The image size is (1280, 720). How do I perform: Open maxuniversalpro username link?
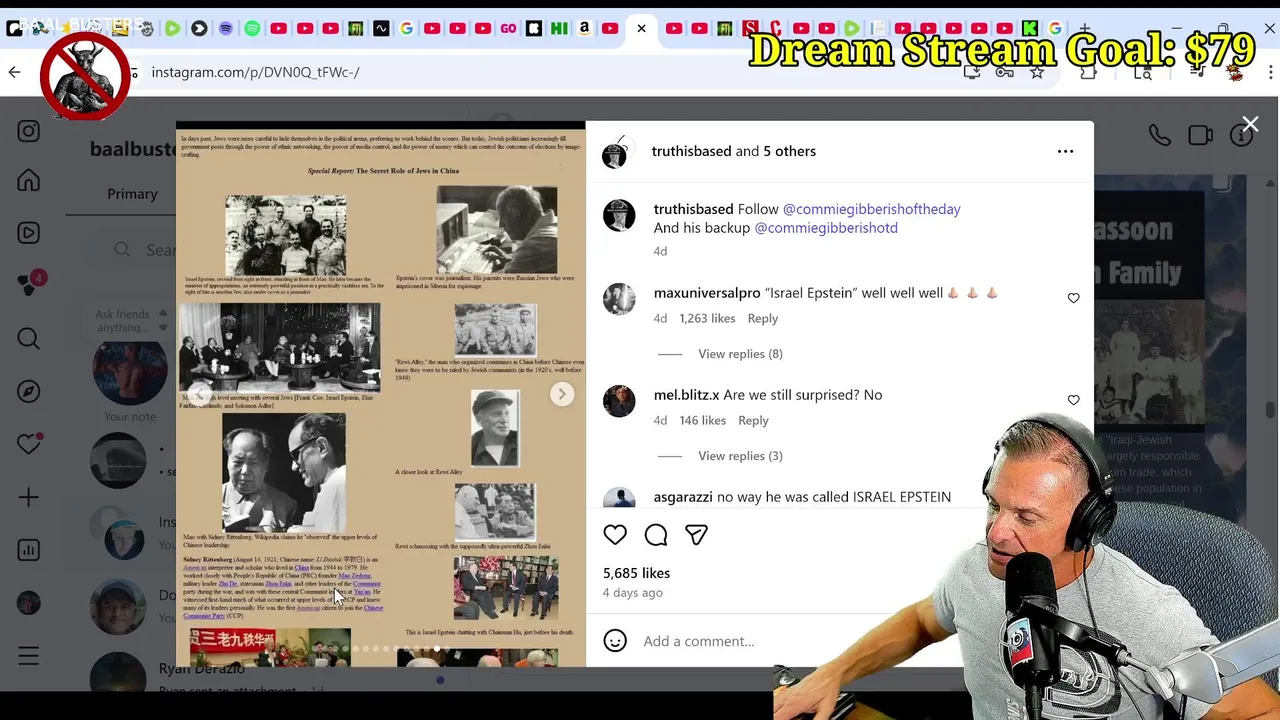coord(707,293)
